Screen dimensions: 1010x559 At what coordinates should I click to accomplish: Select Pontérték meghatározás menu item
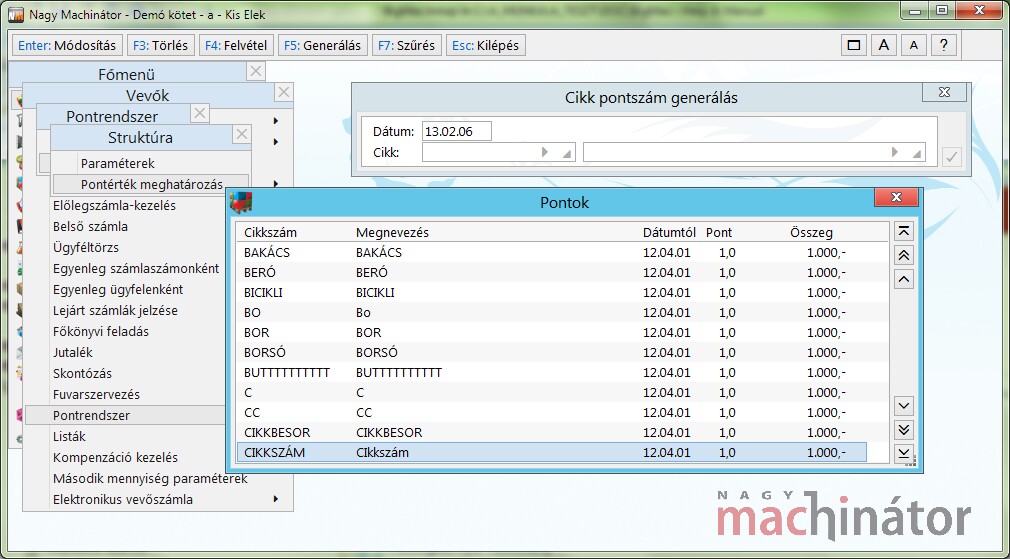coord(151,184)
